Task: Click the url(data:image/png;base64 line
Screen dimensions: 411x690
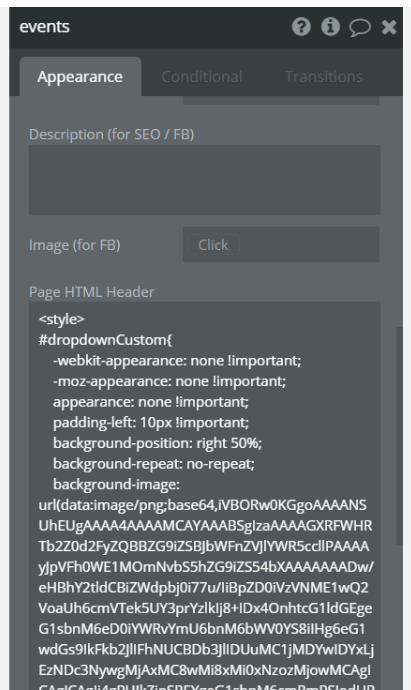Action: point(202,505)
